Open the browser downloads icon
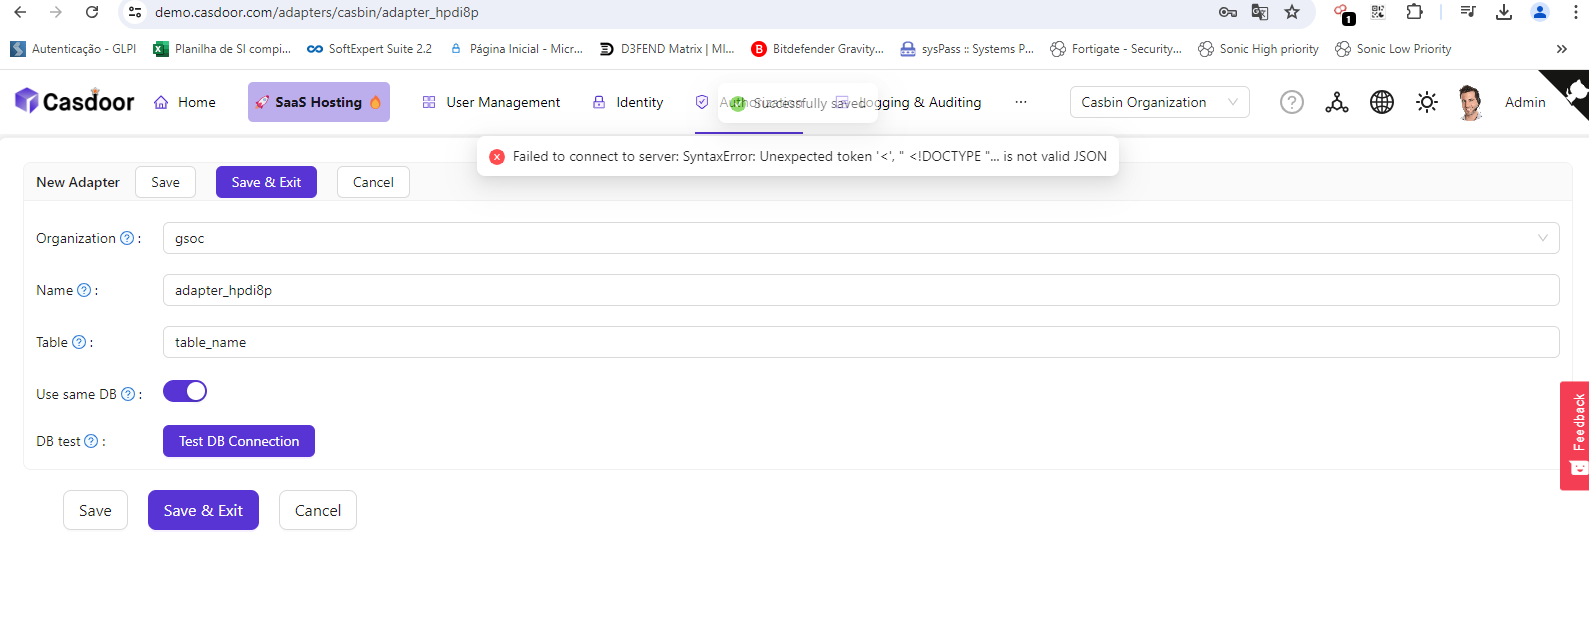 pos(1503,12)
